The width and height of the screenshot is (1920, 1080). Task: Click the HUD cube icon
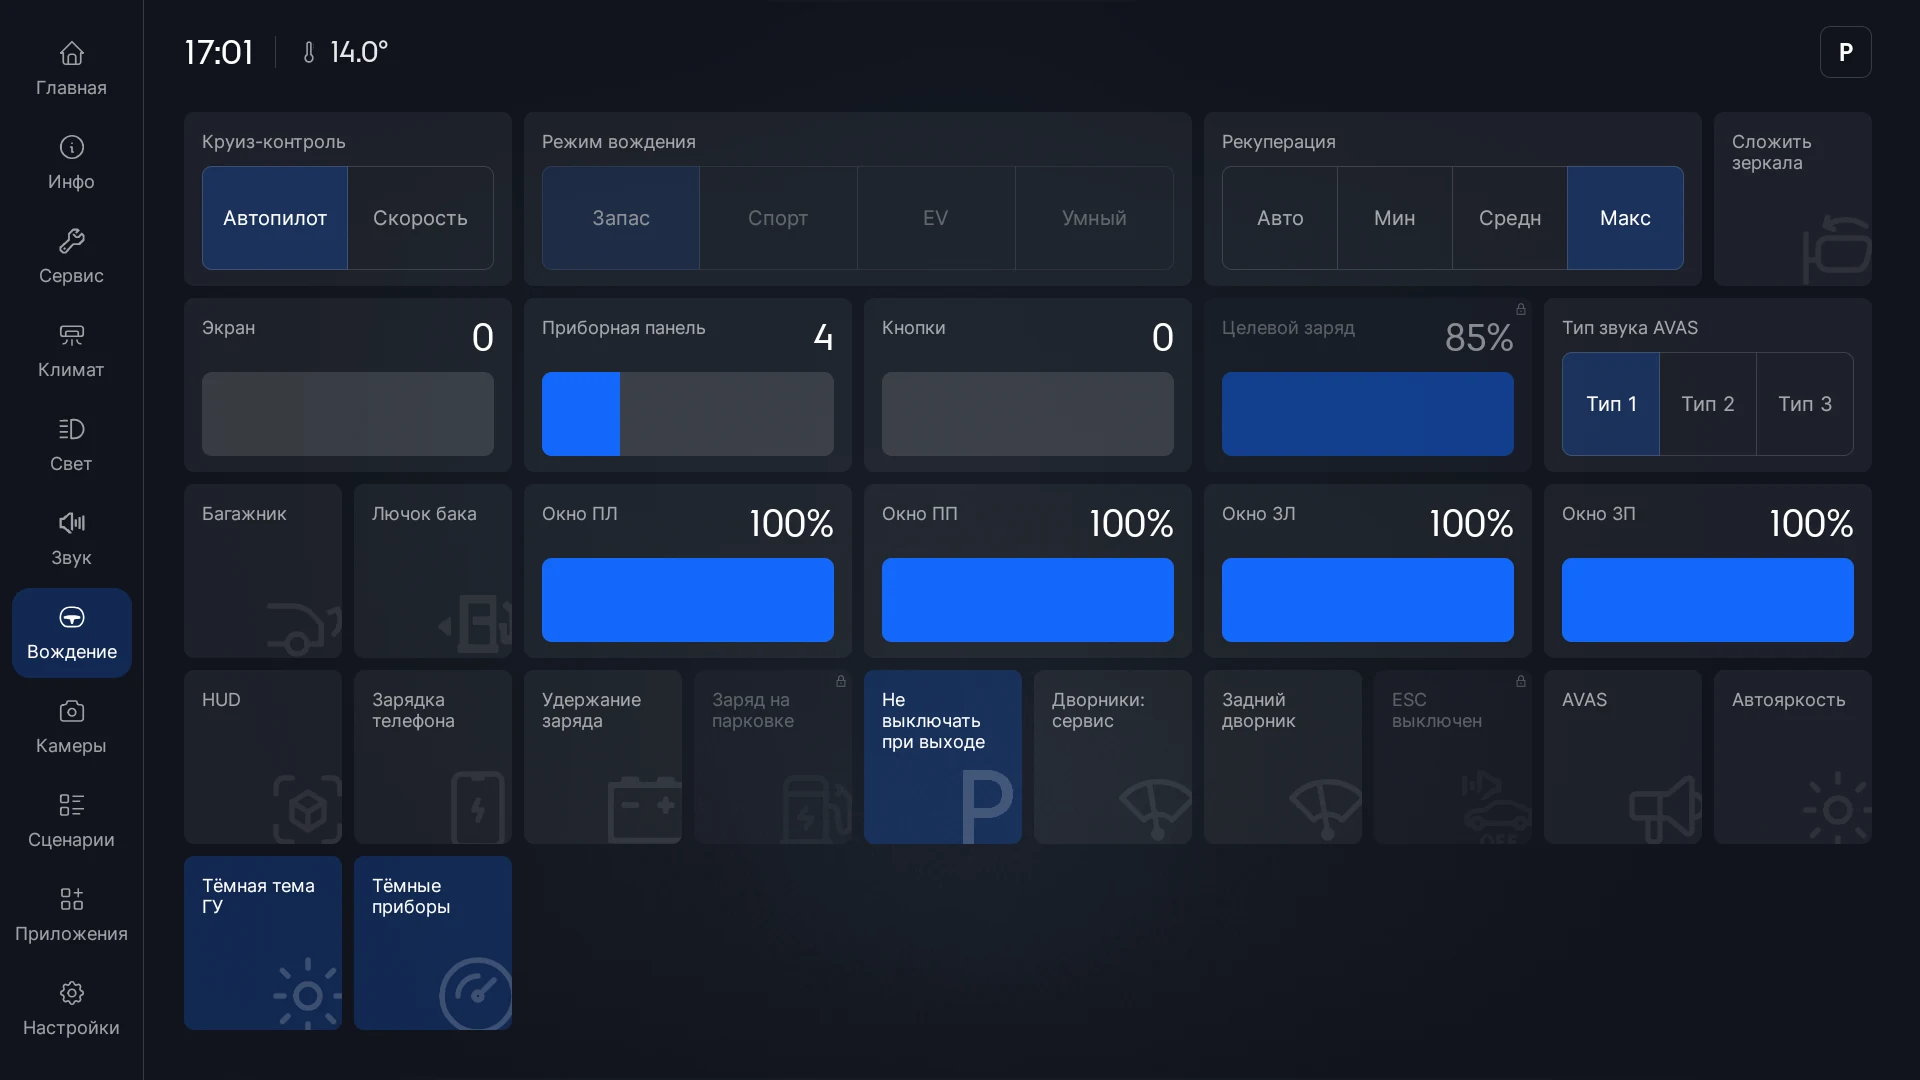coord(307,808)
